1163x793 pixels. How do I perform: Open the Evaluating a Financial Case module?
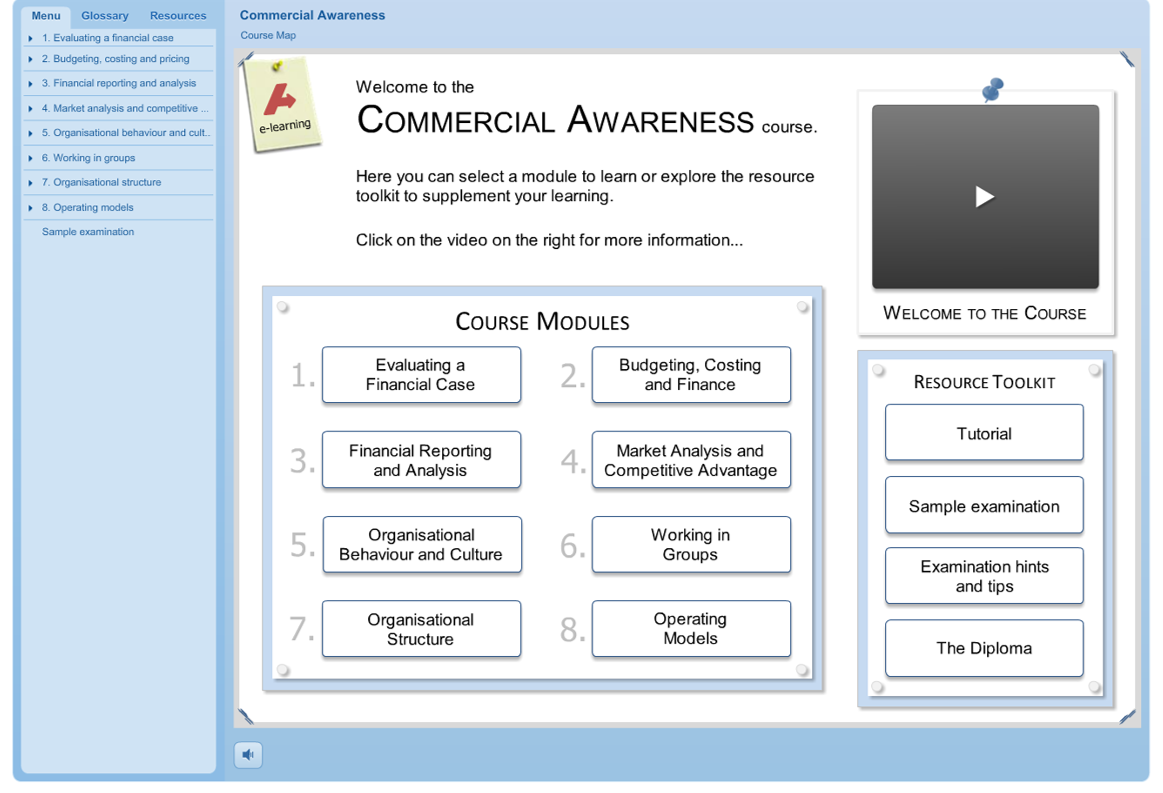click(421, 375)
